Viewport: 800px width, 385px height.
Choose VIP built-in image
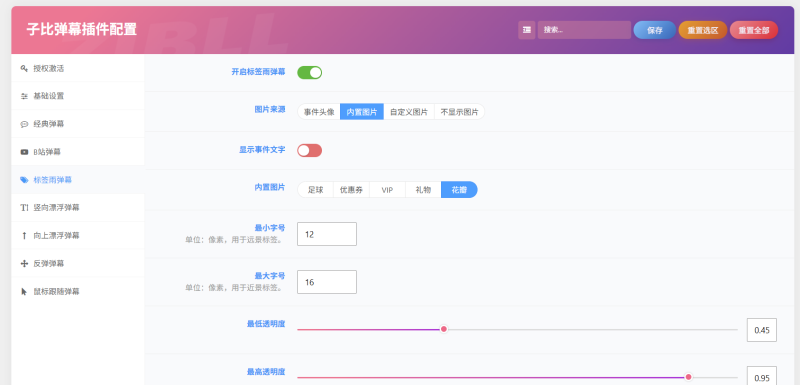click(387, 190)
